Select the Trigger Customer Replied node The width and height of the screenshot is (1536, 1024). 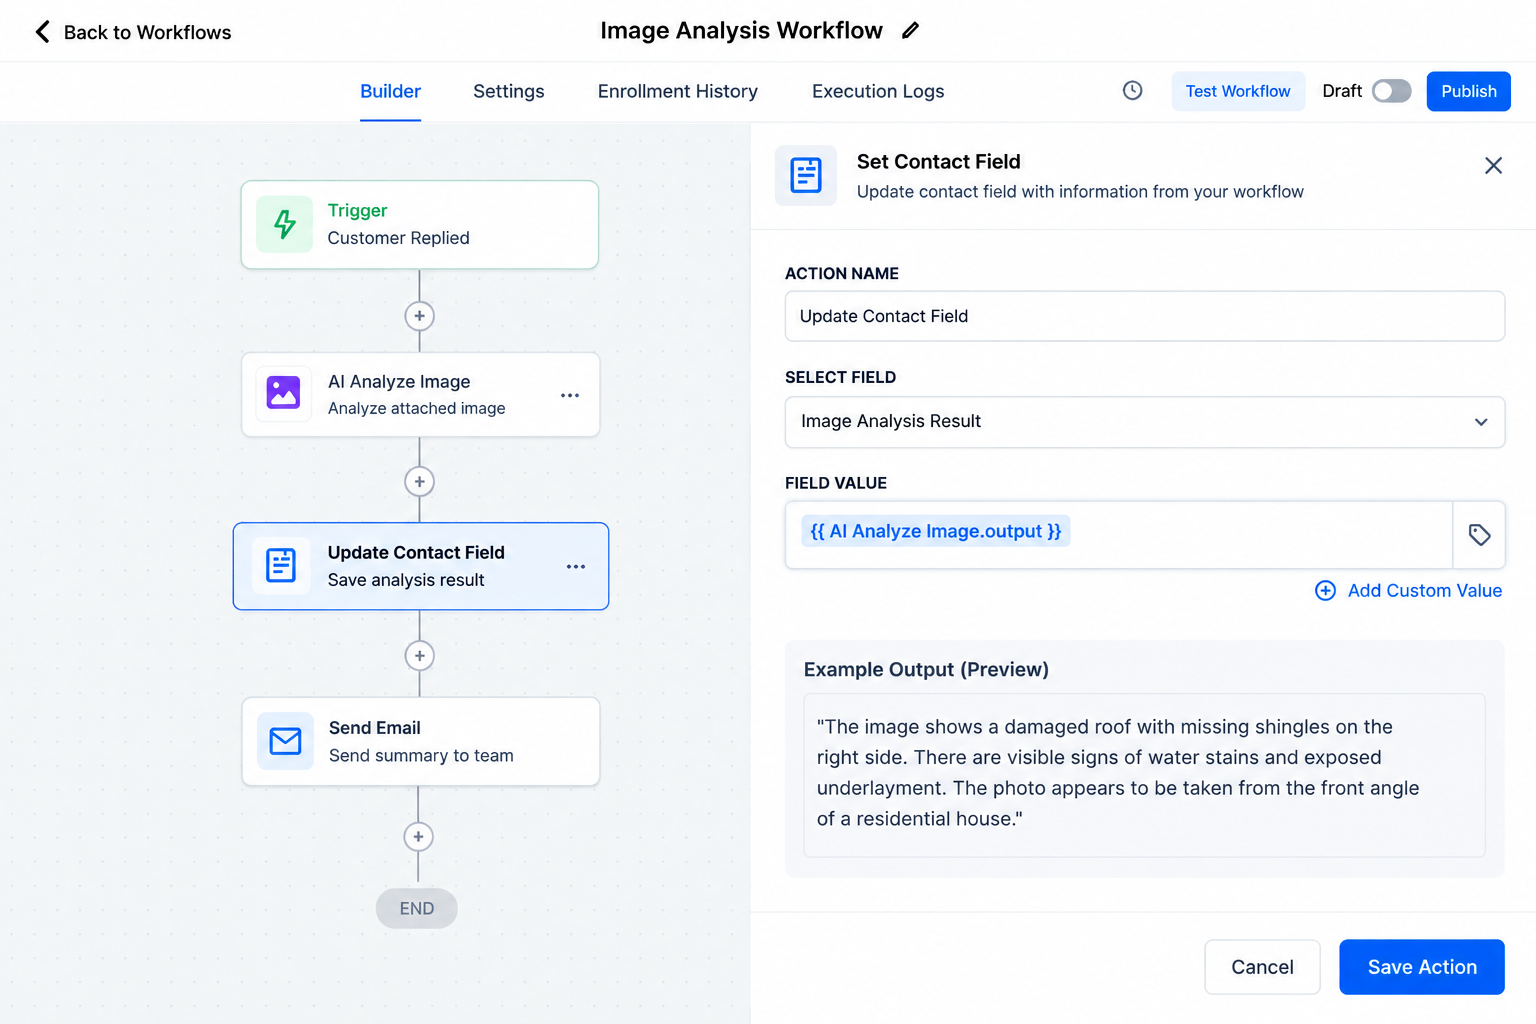(420, 225)
